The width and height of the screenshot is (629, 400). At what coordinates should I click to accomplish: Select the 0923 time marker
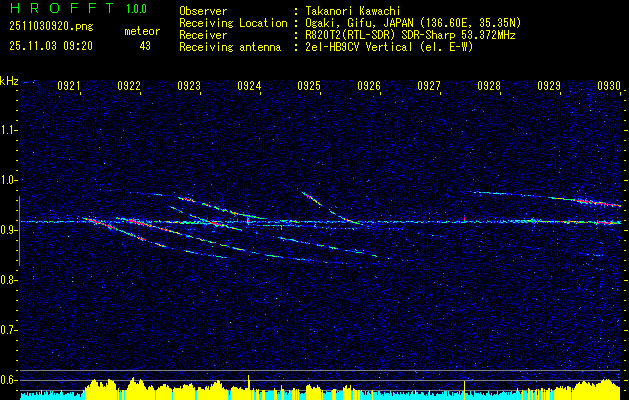click(189, 85)
